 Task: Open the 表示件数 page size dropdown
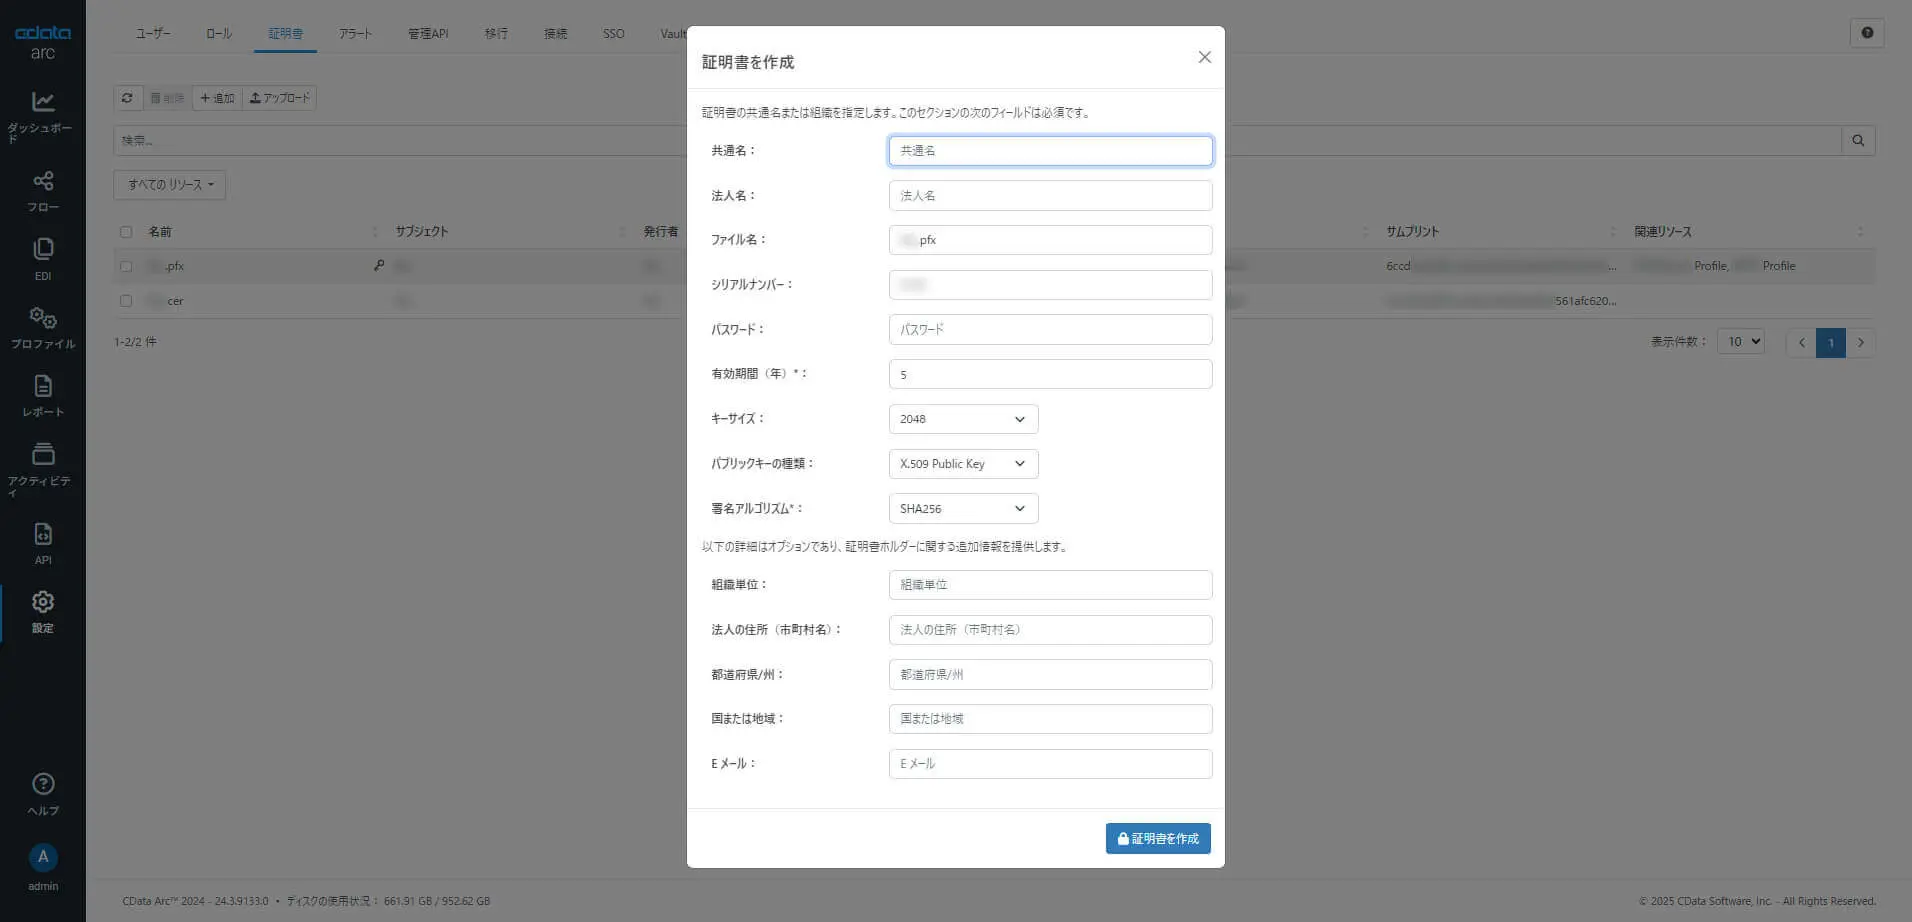pyautogui.click(x=1741, y=342)
